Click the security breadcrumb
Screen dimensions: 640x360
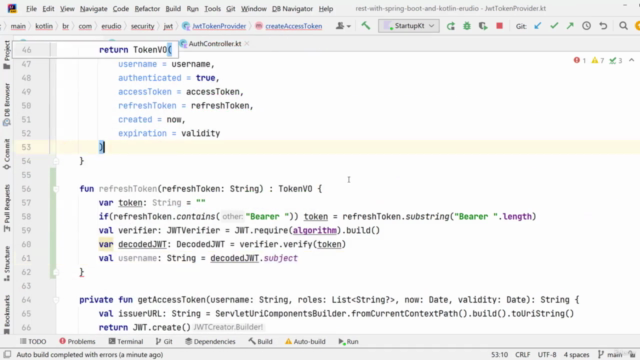coord(142,26)
